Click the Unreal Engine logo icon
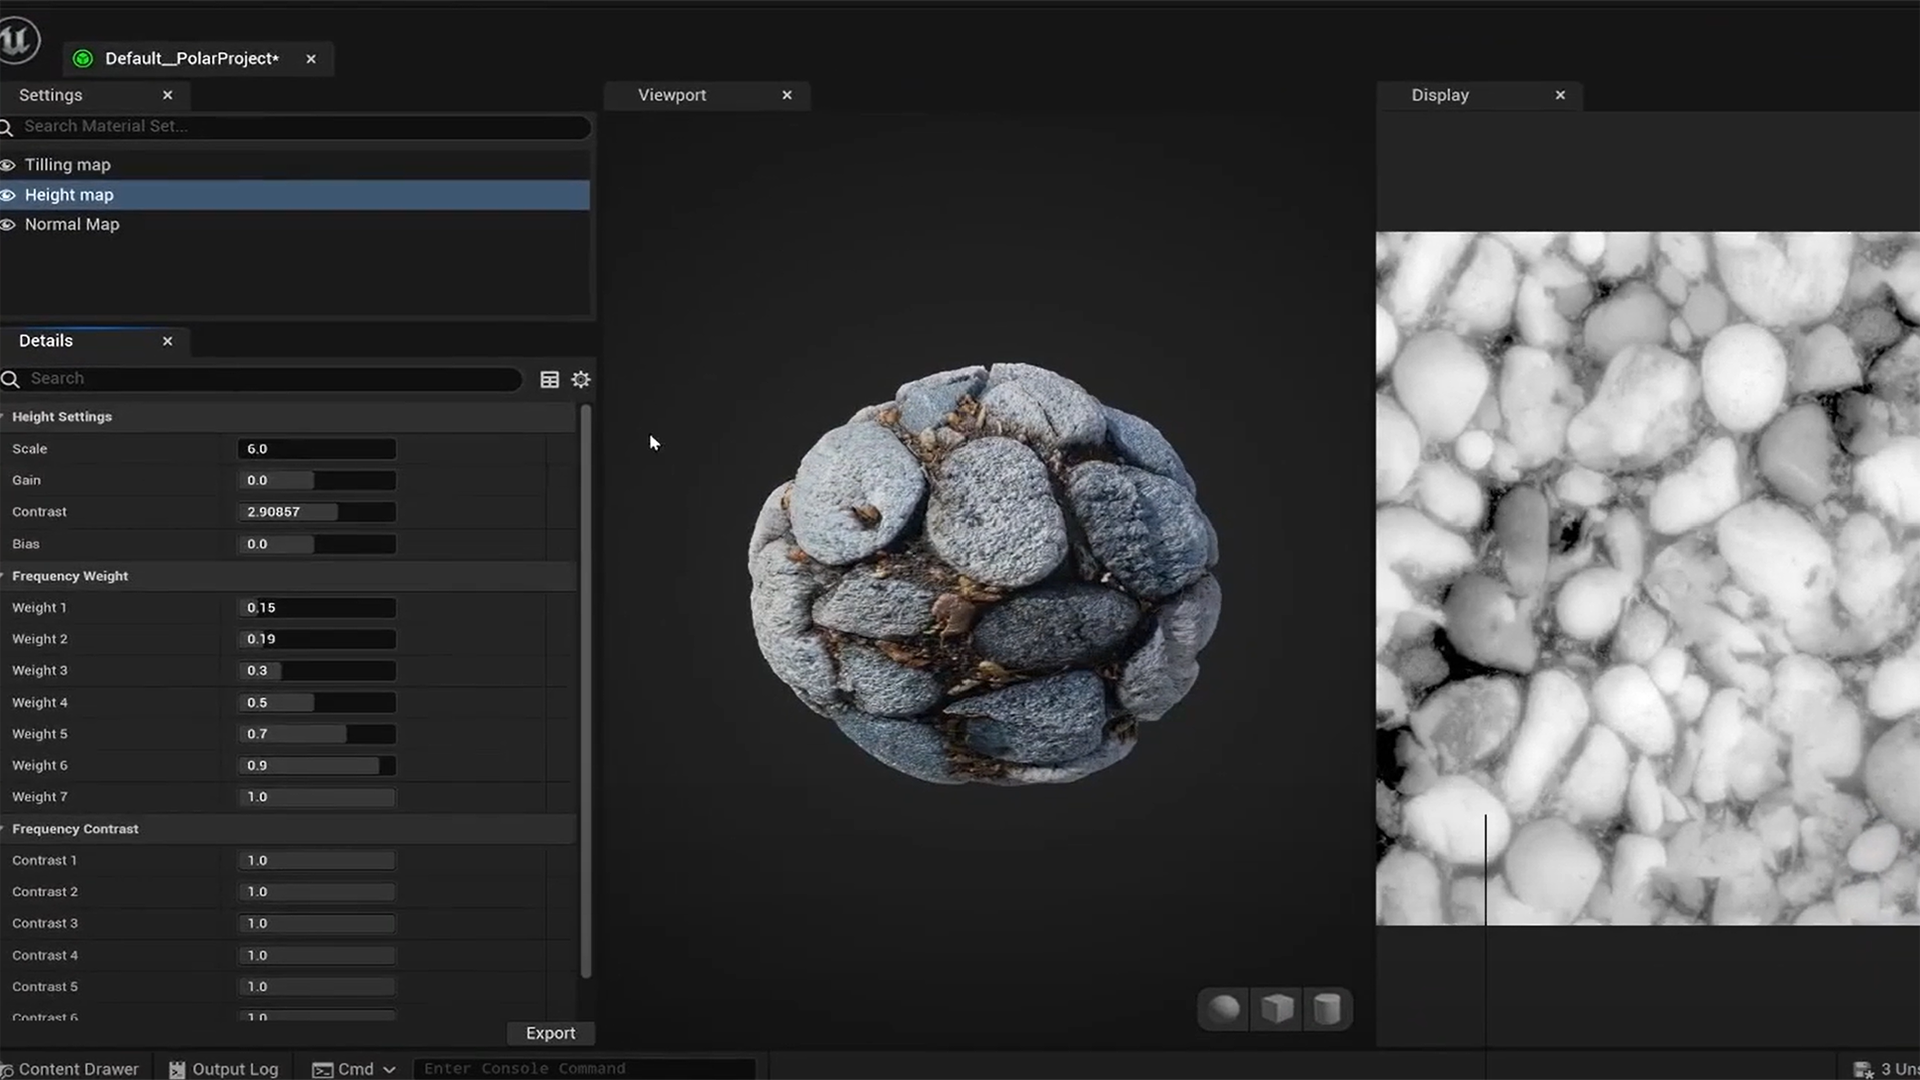This screenshot has height=1080, width=1920. (x=18, y=40)
